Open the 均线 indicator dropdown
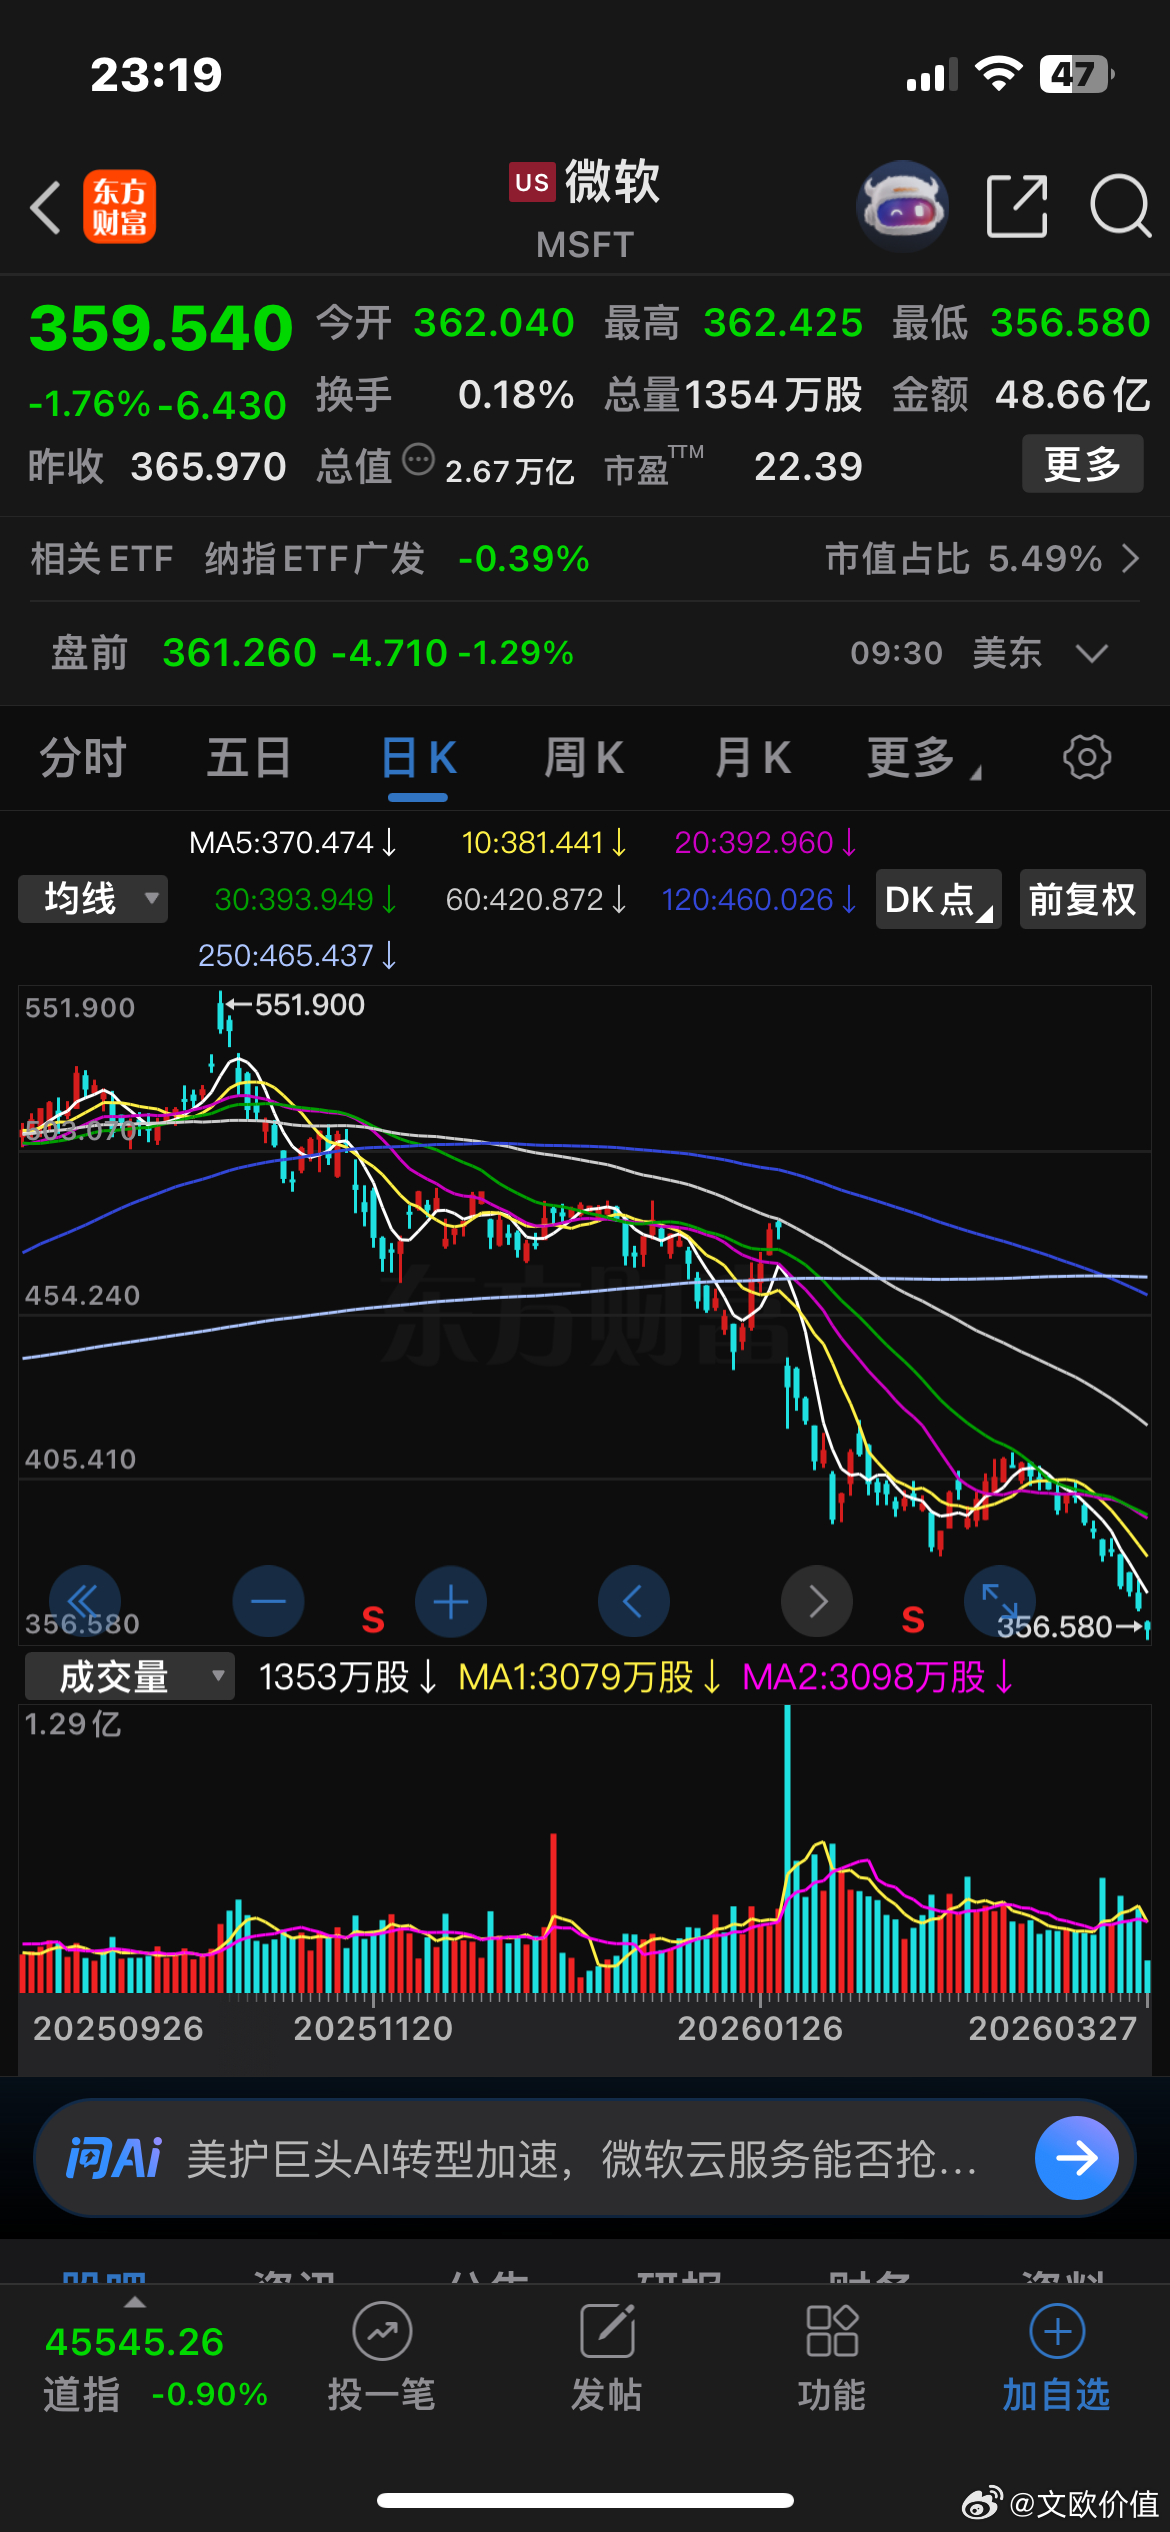 [x=93, y=898]
